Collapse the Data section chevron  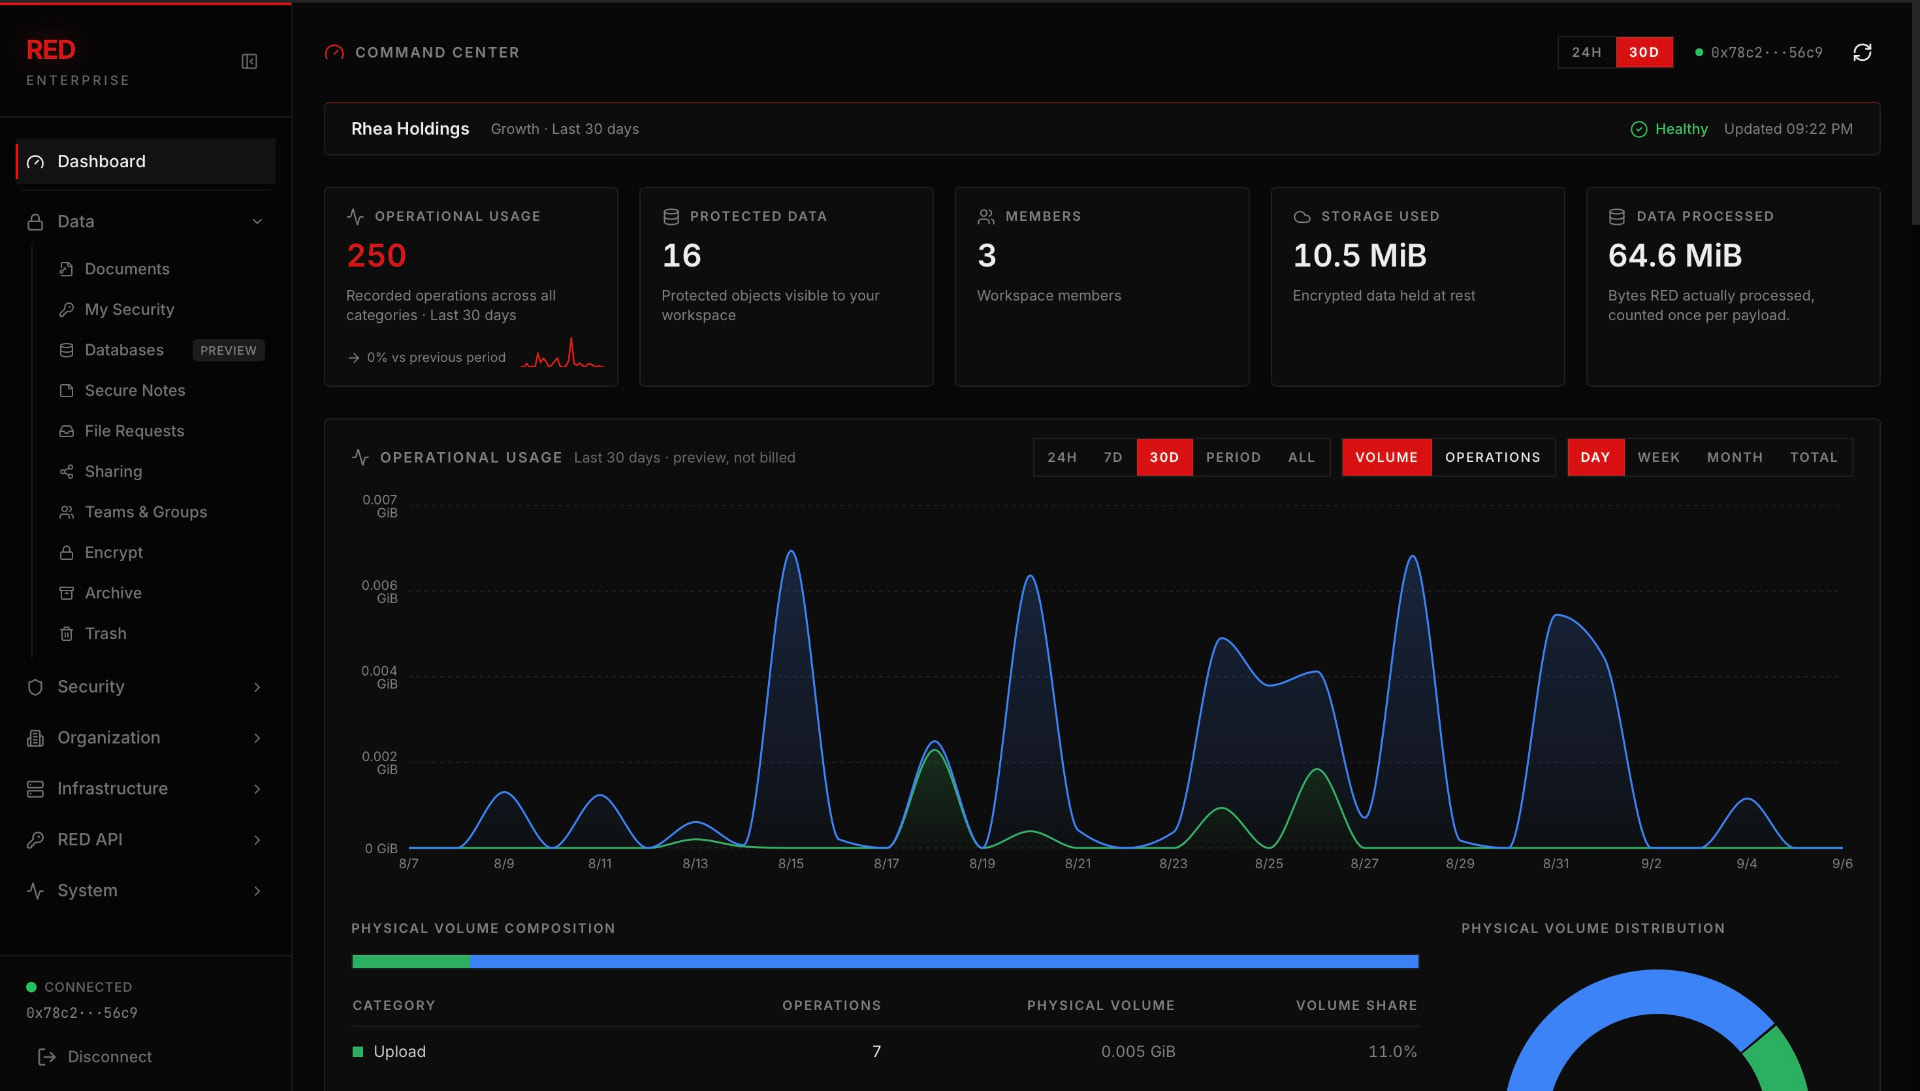(x=257, y=222)
